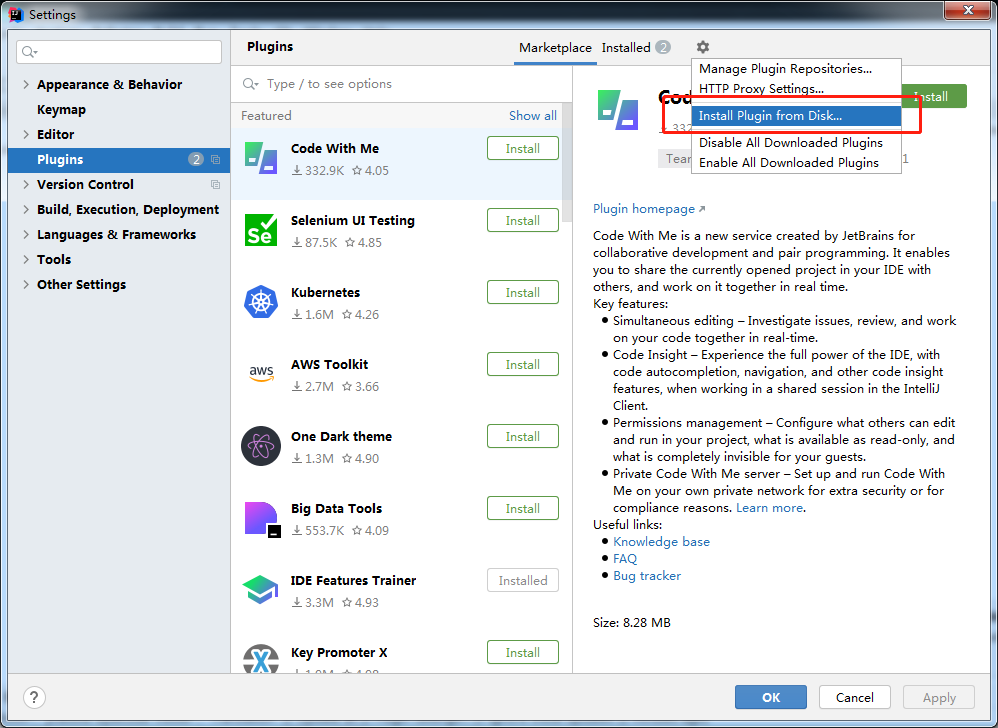
Task: Click the One Dark theme plugin name
Action: (341, 436)
